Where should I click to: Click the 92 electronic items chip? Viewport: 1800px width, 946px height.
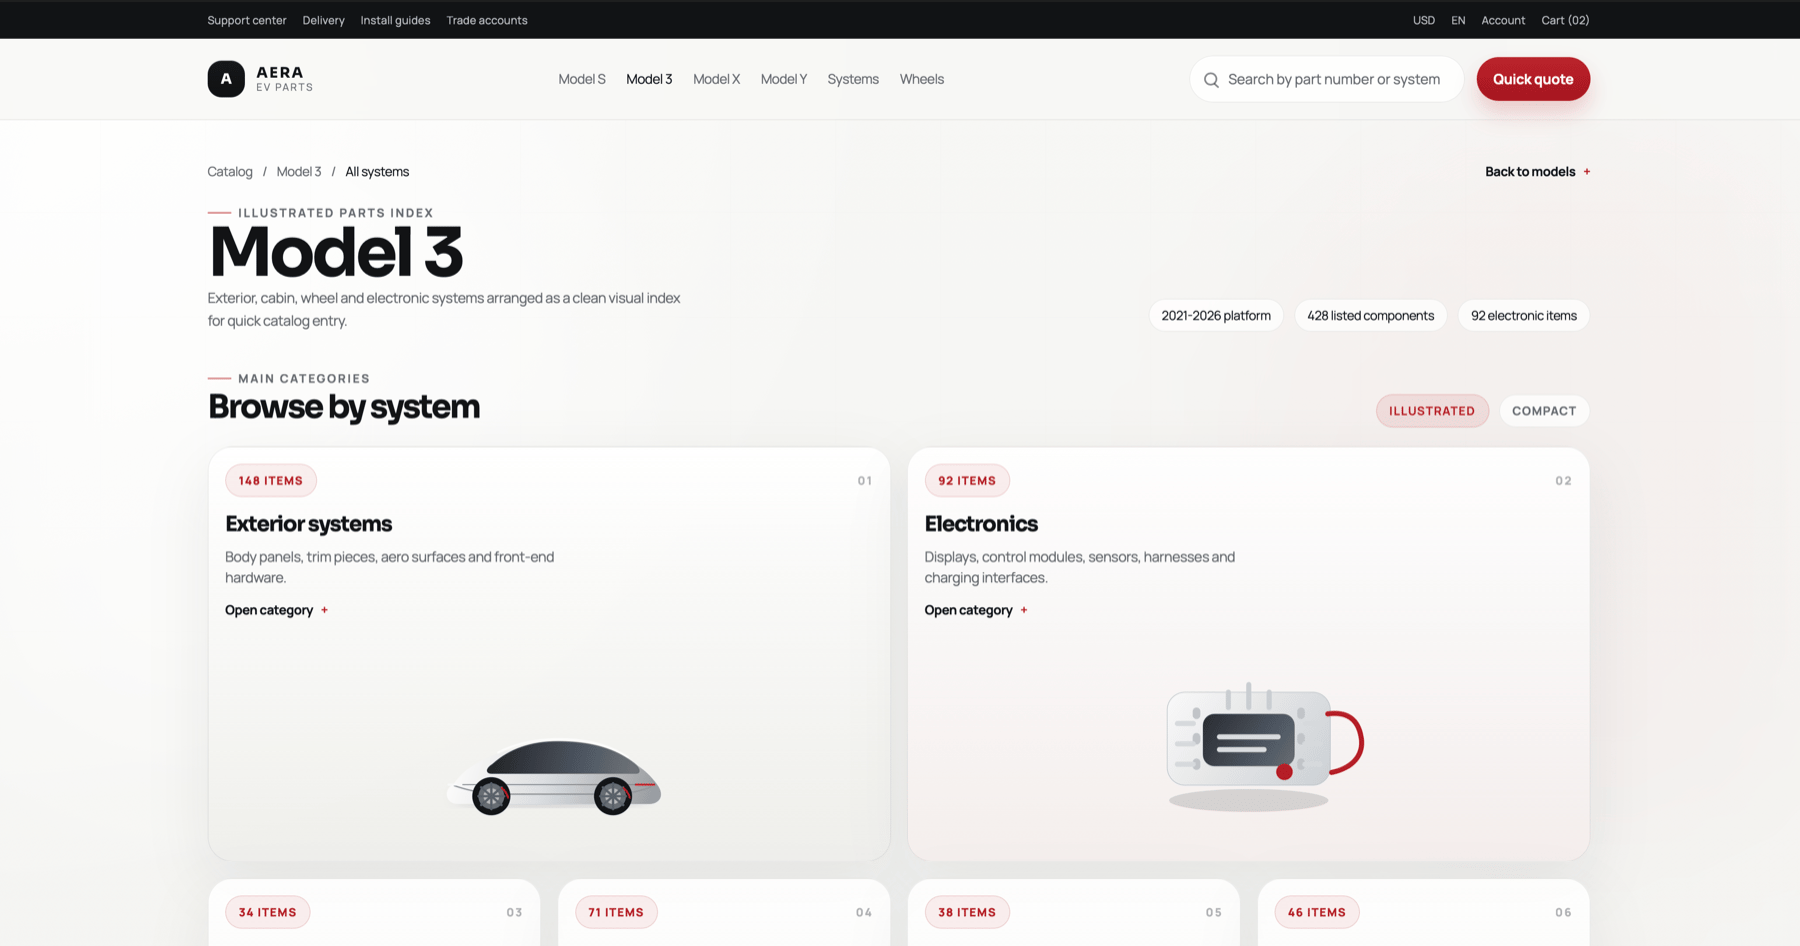tap(1523, 316)
